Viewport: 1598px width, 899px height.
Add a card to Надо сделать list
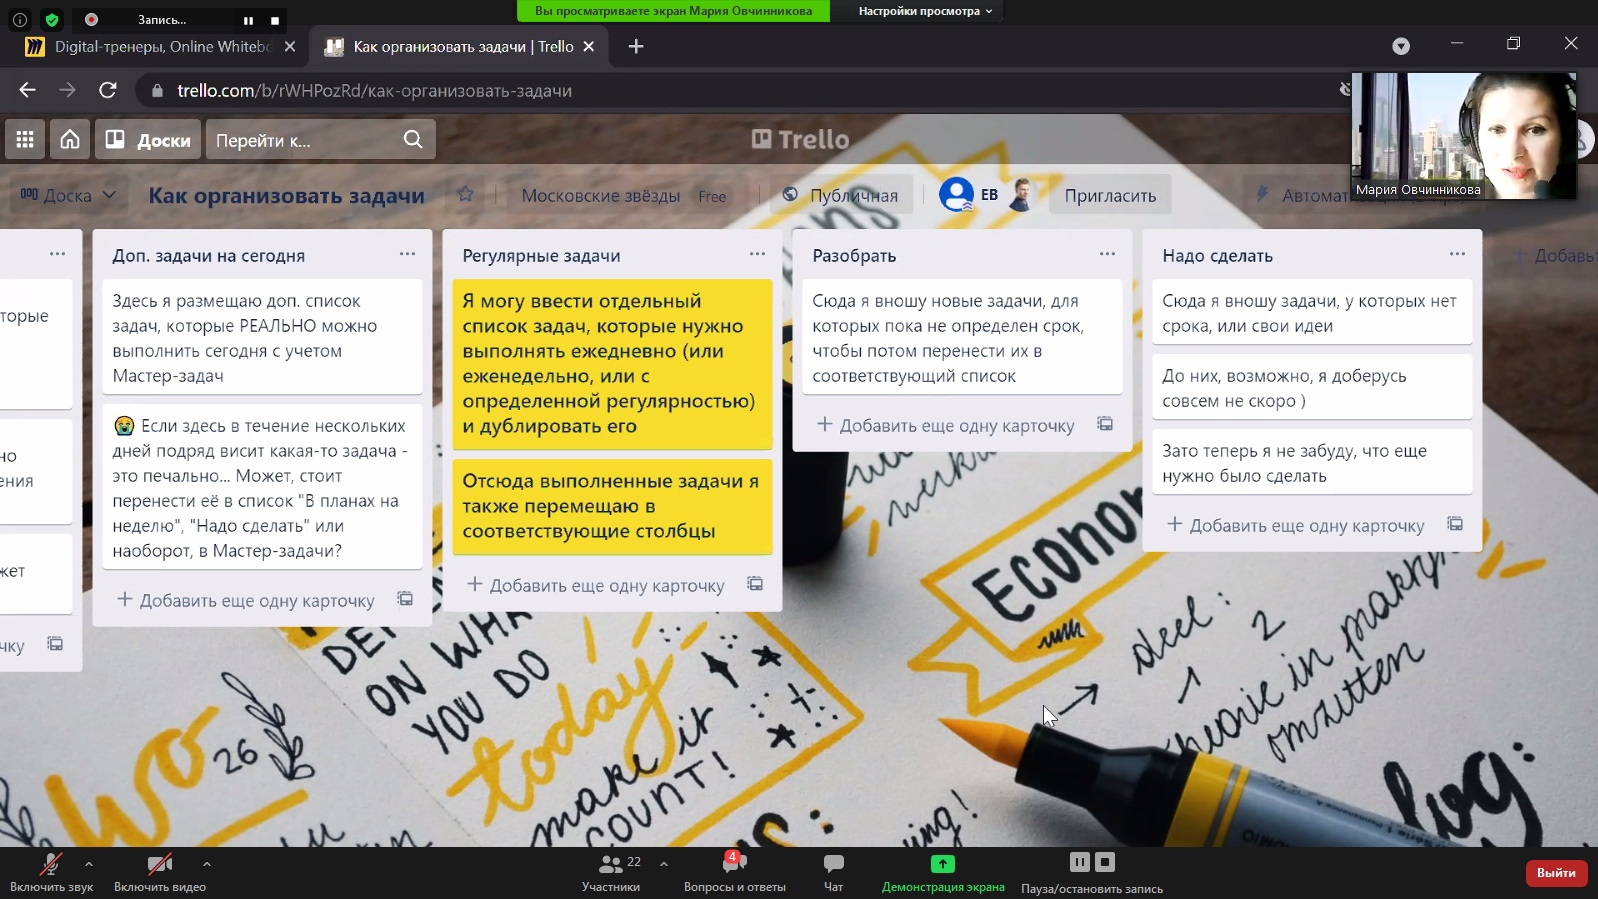click(x=1296, y=525)
